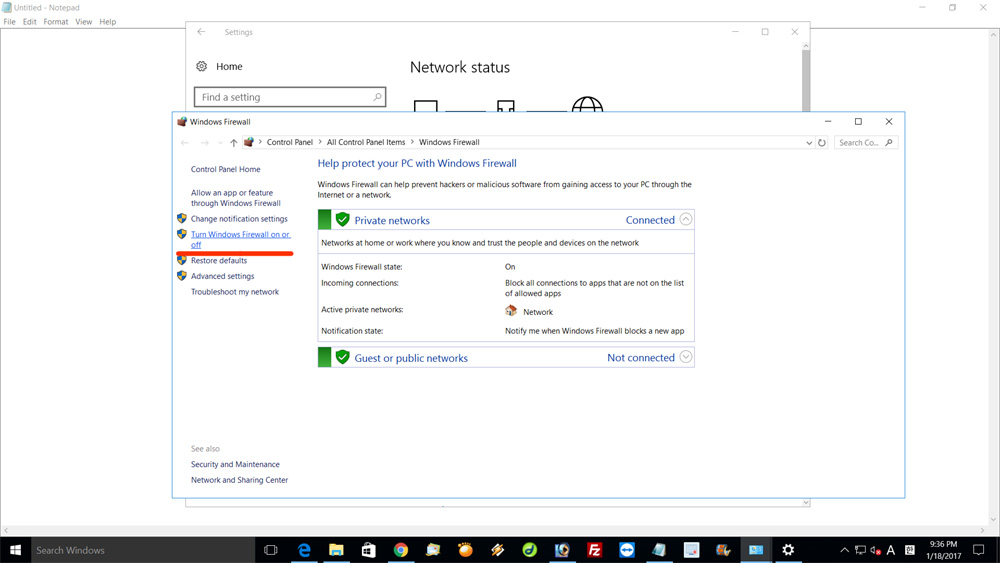Open Change notification settings link
This screenshot has width=1000, height=563.
(239, 219)
